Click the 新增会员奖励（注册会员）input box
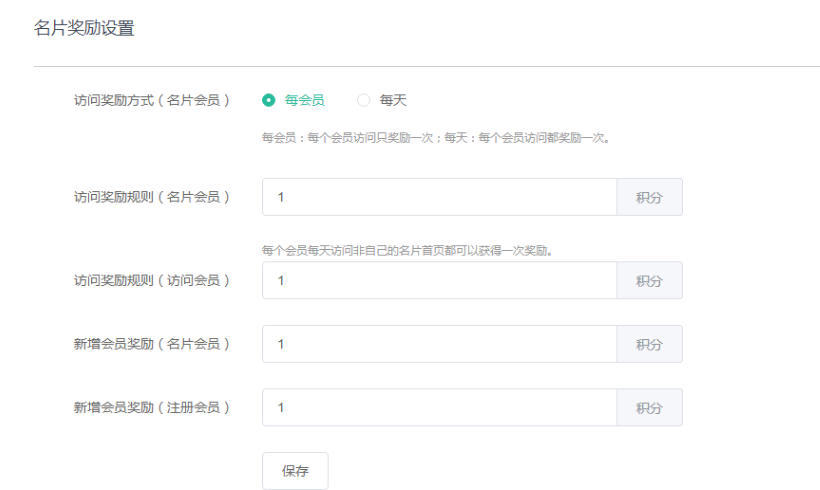Image resolution: width=820 pixels, height=490 pixels. (439, 408)
